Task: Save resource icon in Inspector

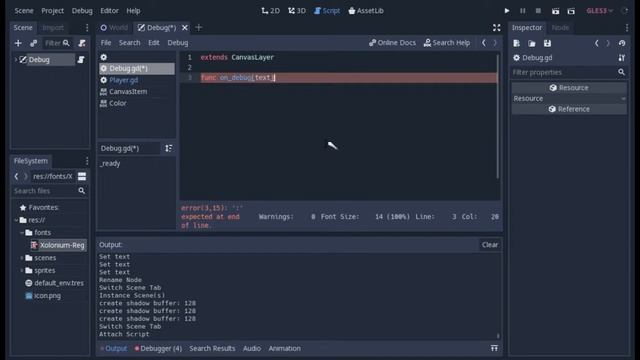Action: [547, 43]
